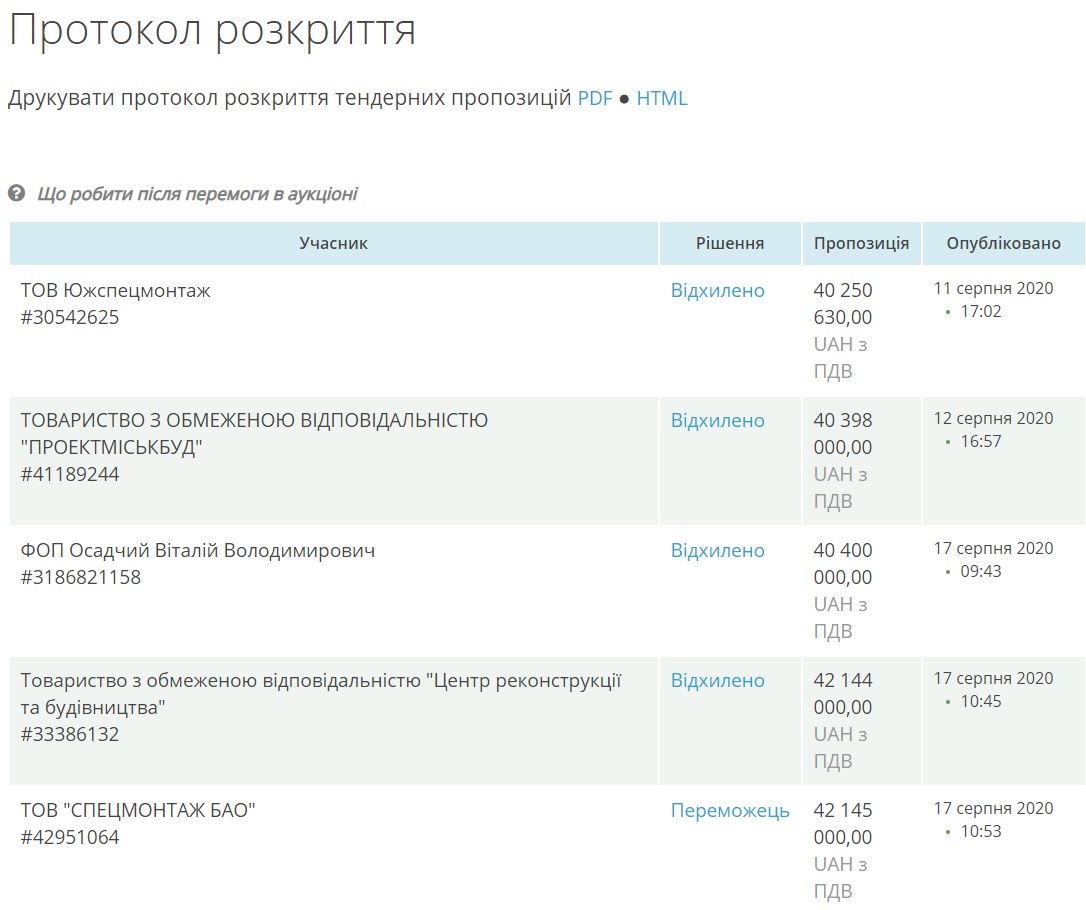Select participant ФОП Осадчий Віталій Володимирович
The image size is (1086, 910).
[198, 551]
